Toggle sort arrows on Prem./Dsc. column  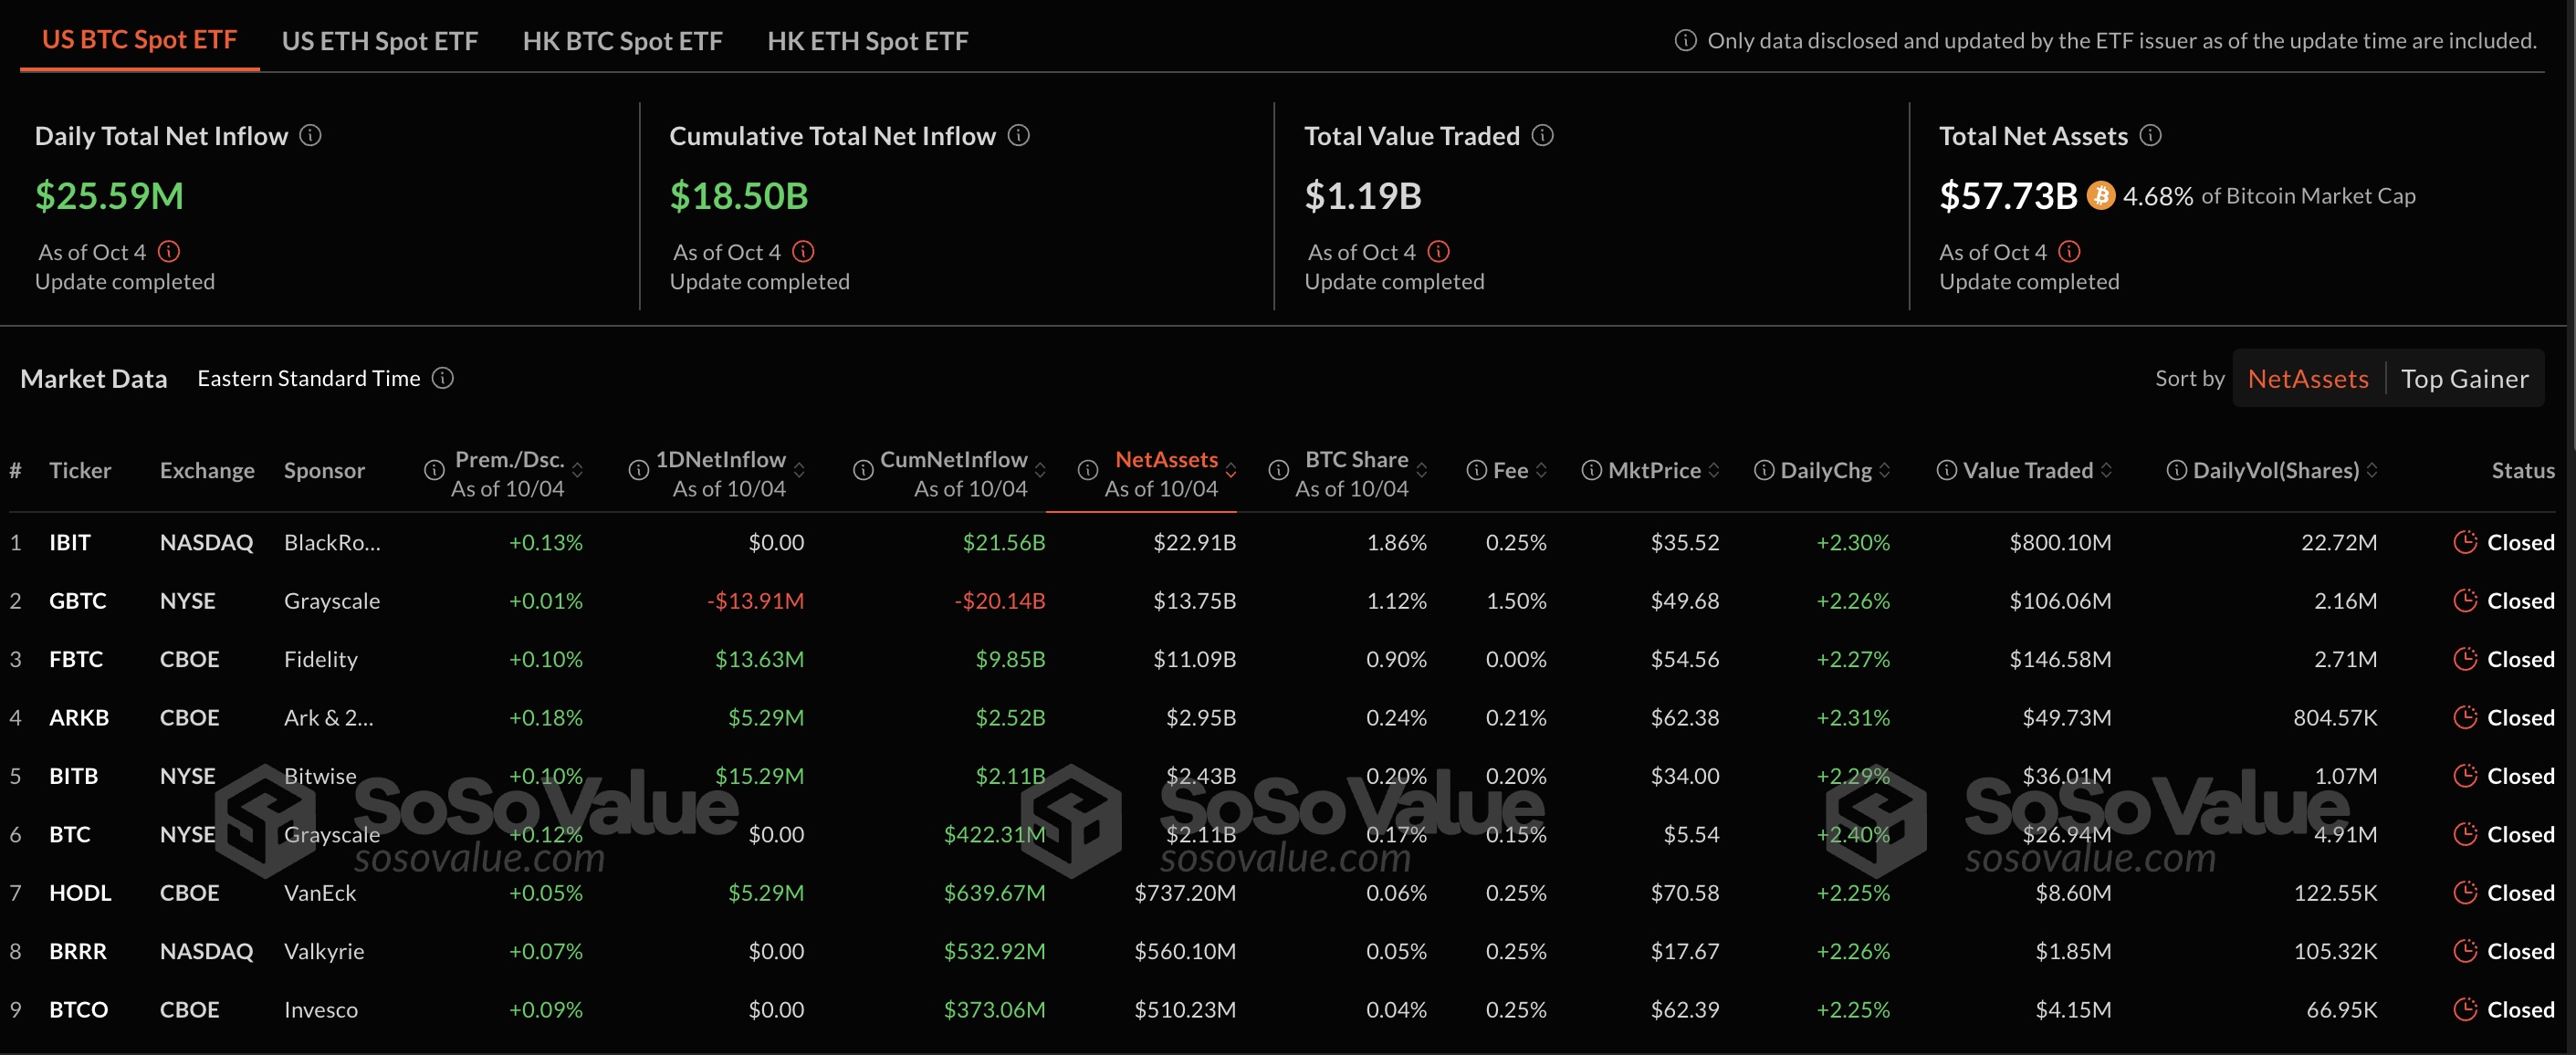click(x=577, y=470)
